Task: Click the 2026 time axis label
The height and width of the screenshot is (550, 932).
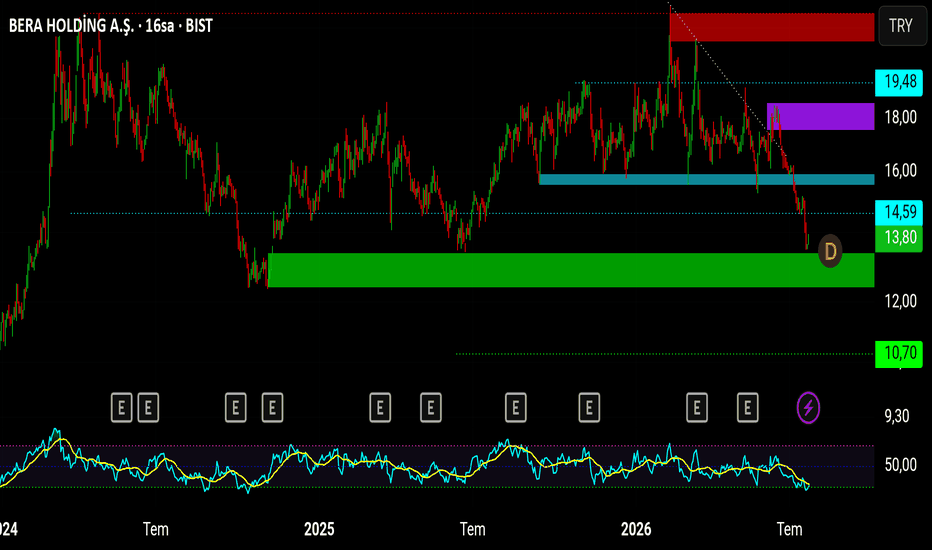Action: (636, 529)
